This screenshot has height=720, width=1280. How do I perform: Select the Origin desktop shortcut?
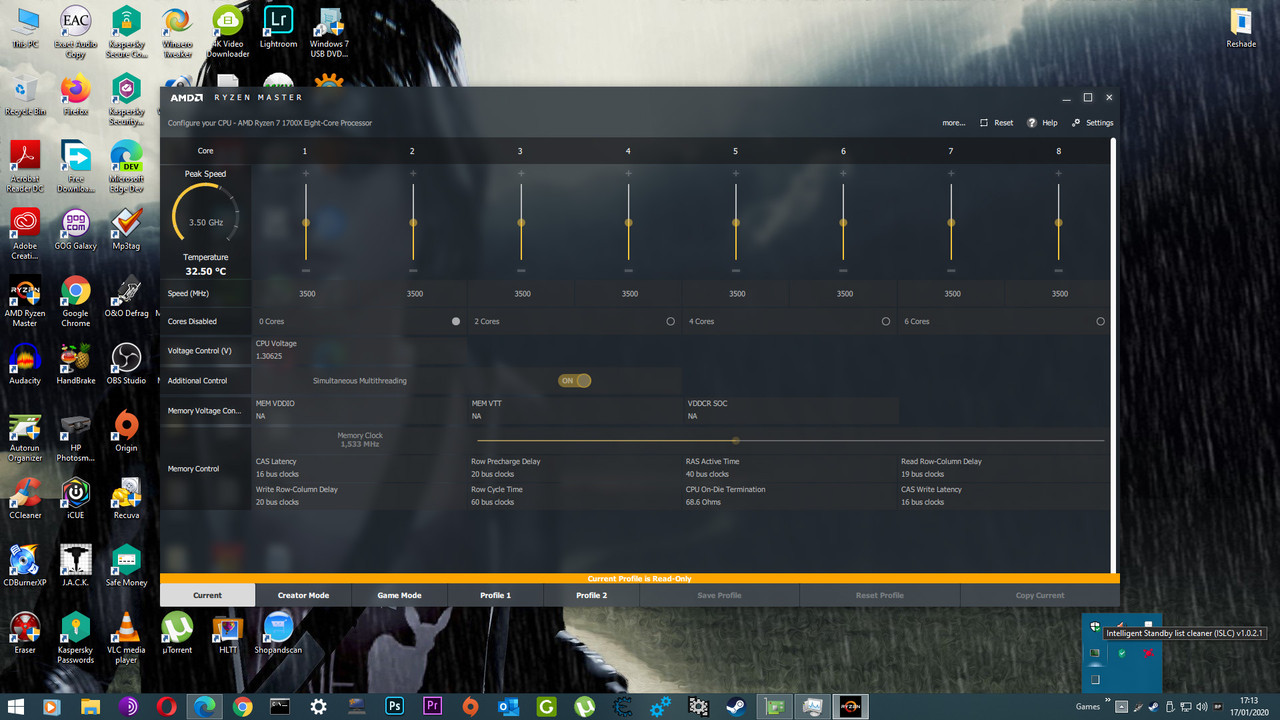[x=126, y=430]
